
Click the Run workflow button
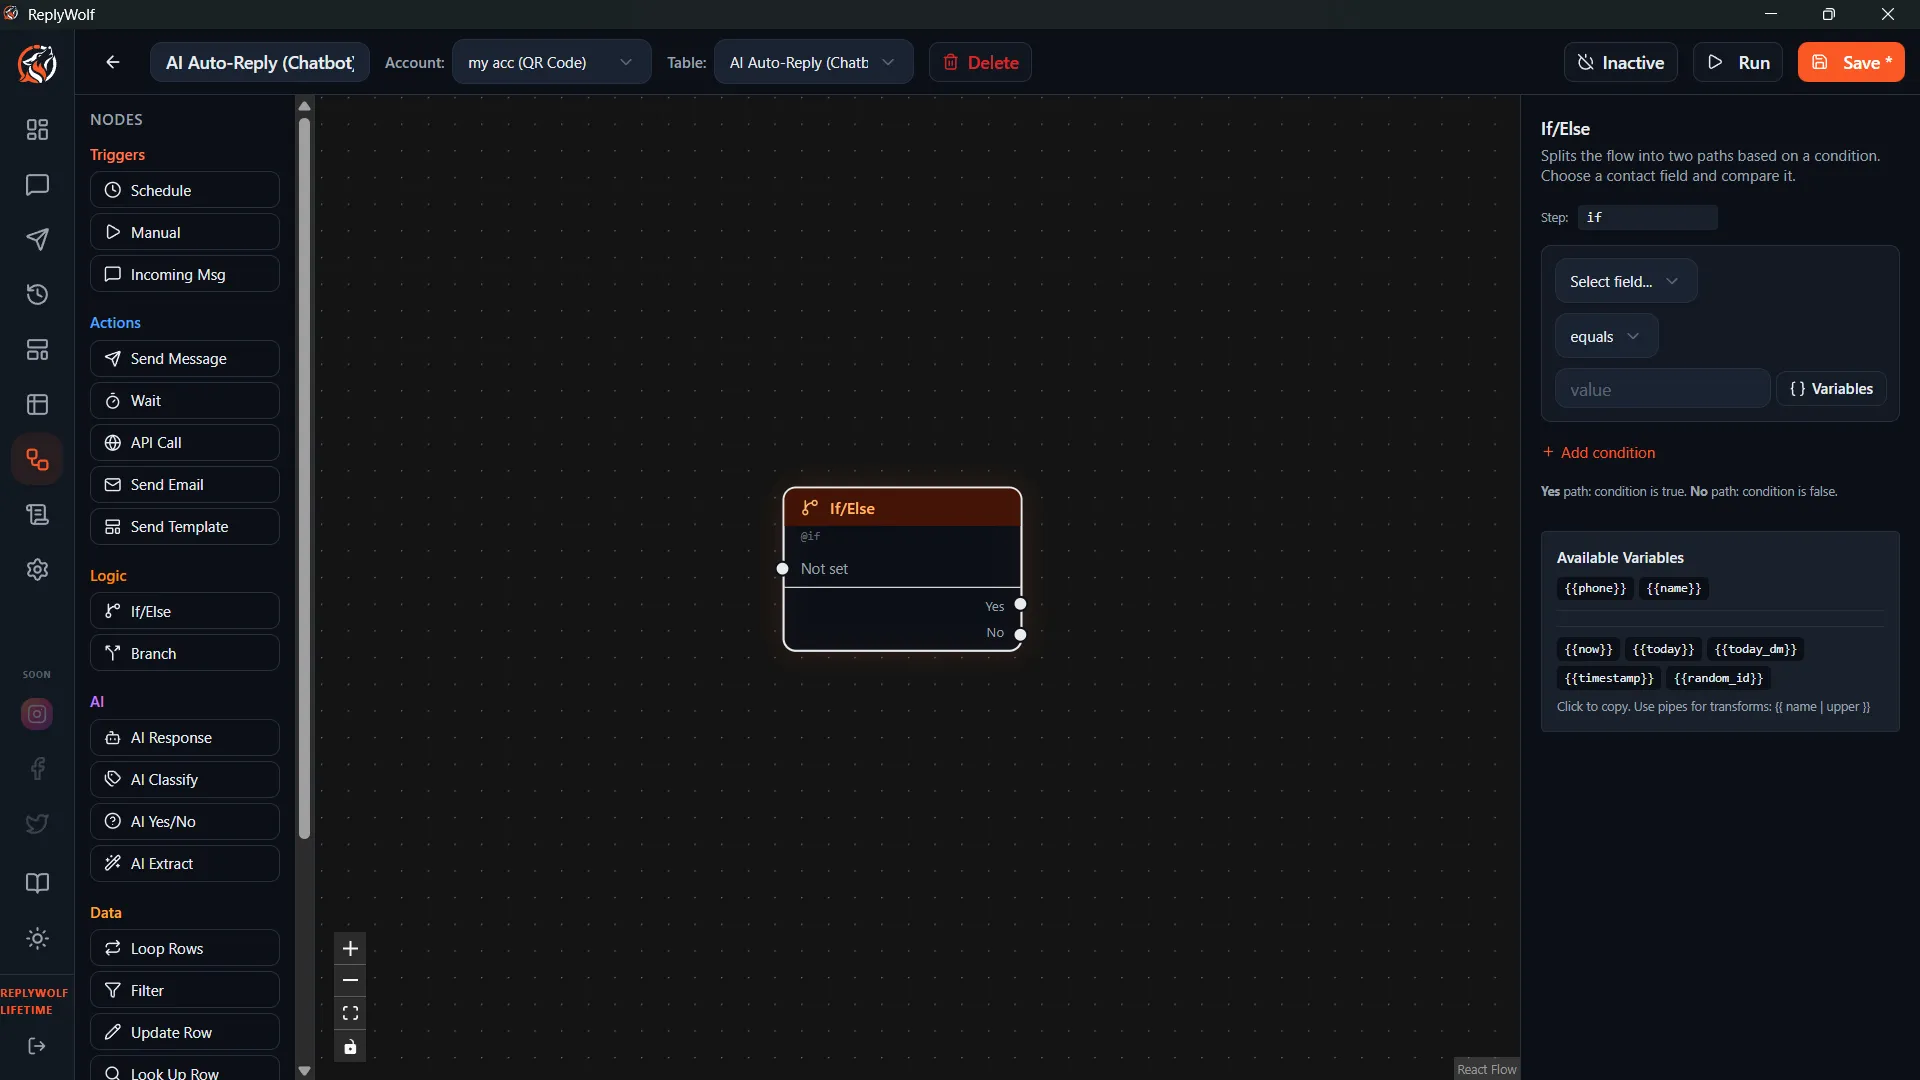(x=1738, y=62)
